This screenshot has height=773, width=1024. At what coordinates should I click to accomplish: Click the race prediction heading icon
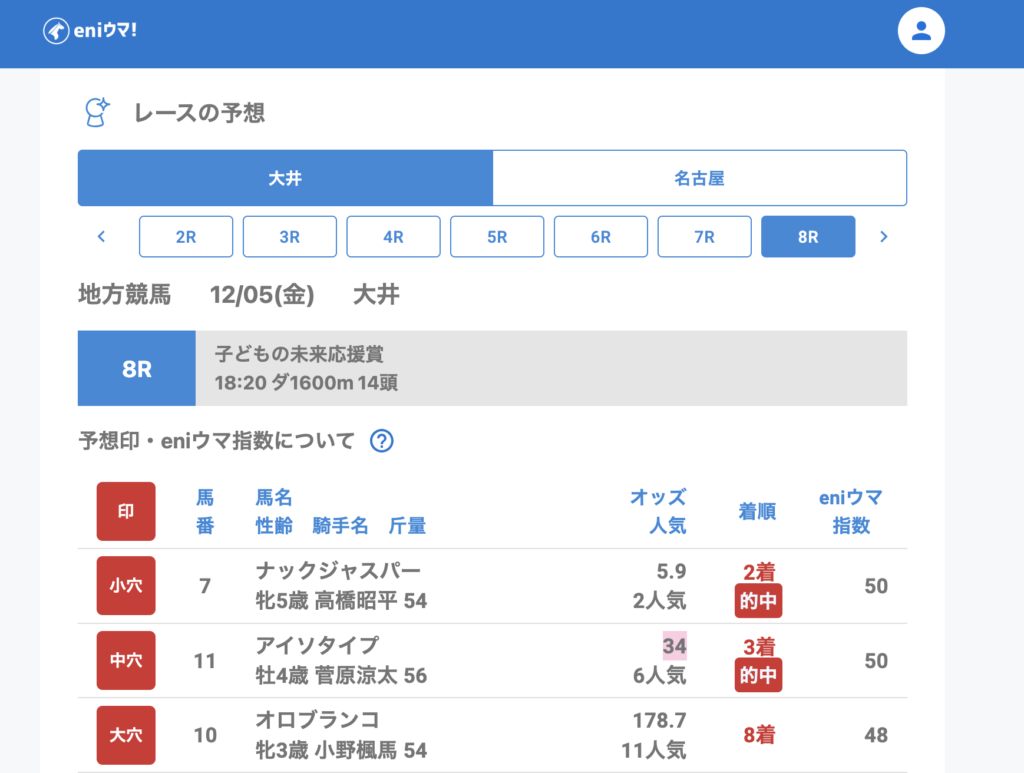(97, 112)
